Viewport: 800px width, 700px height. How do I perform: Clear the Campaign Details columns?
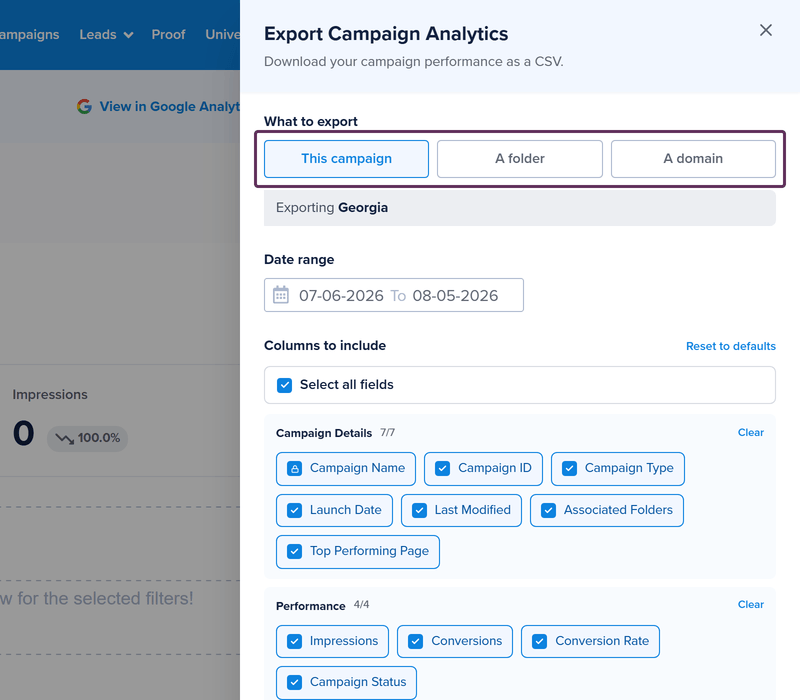[x=751, y=432]
